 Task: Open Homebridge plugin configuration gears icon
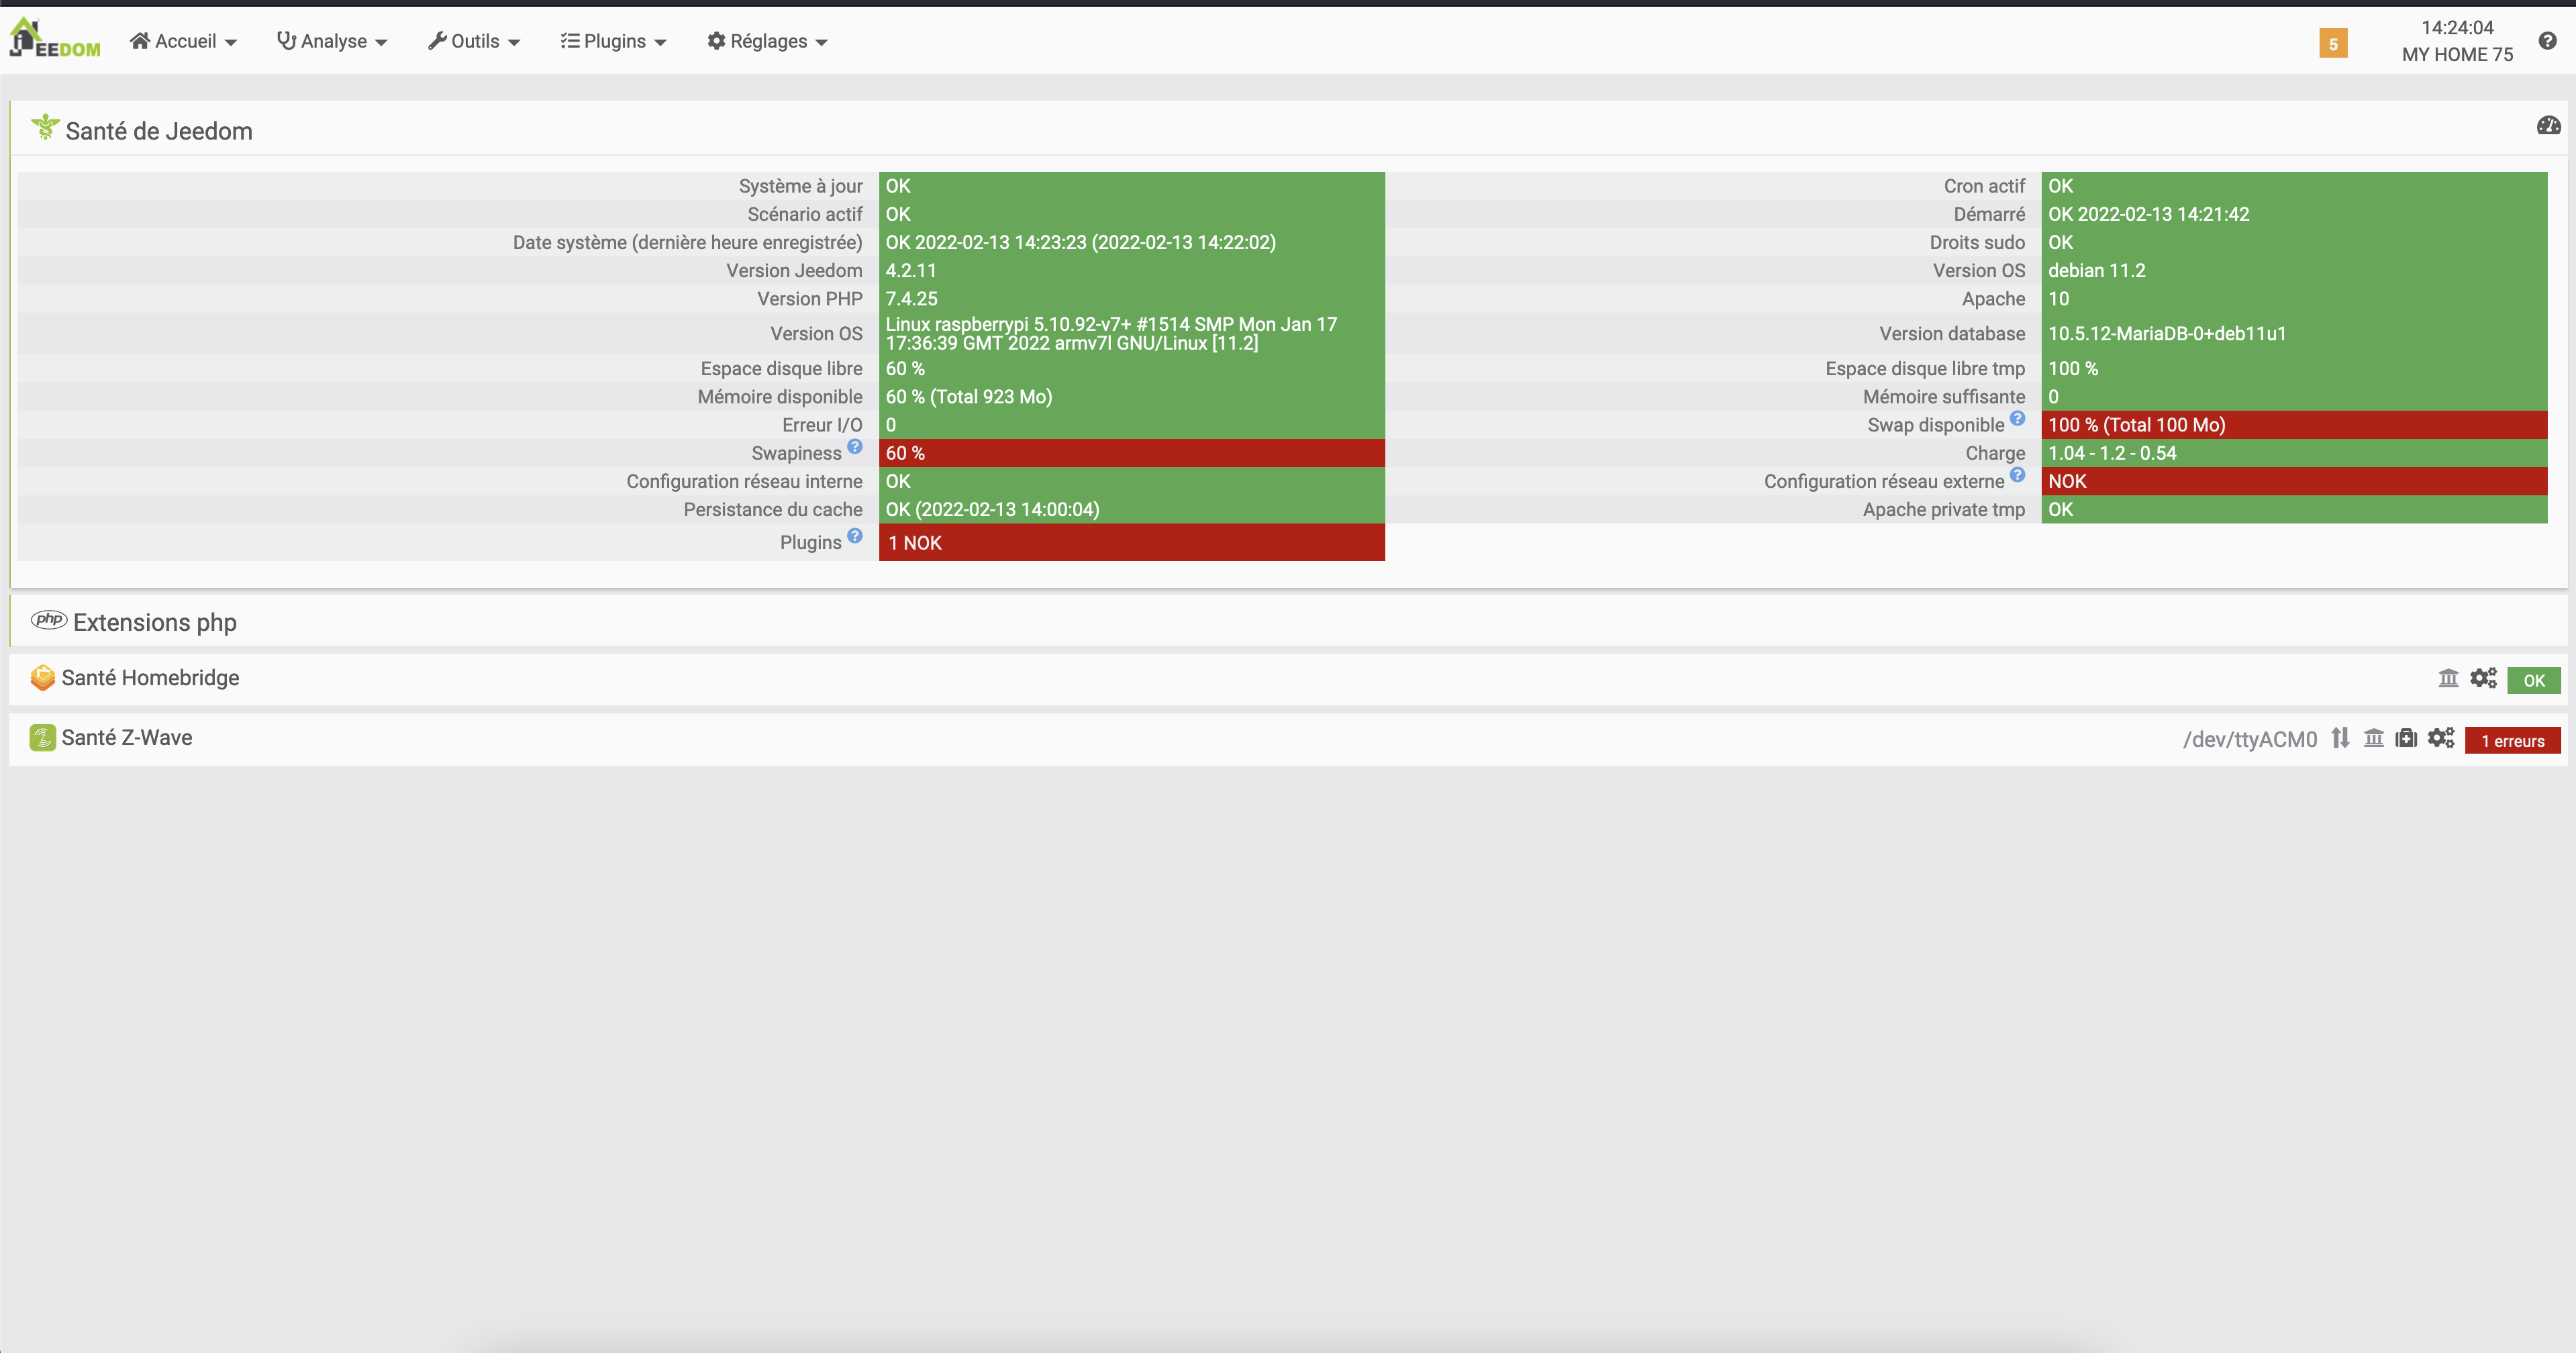point(2483,679)
